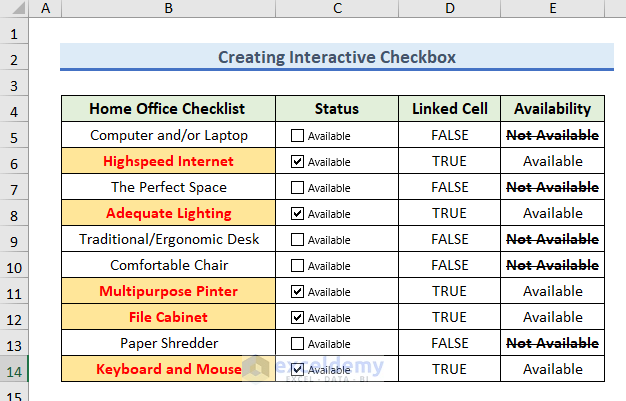Select the row 14 header
626x401 pixels.
point(14,369)
